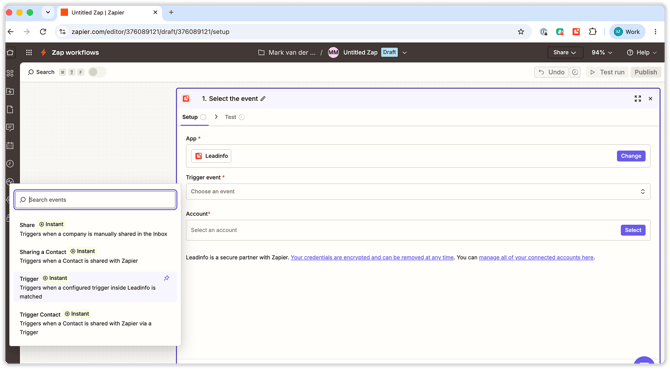Open the Zaps folder sidebar icon
The height and width of the screenshot is (369, 670).
click(10, 91)
